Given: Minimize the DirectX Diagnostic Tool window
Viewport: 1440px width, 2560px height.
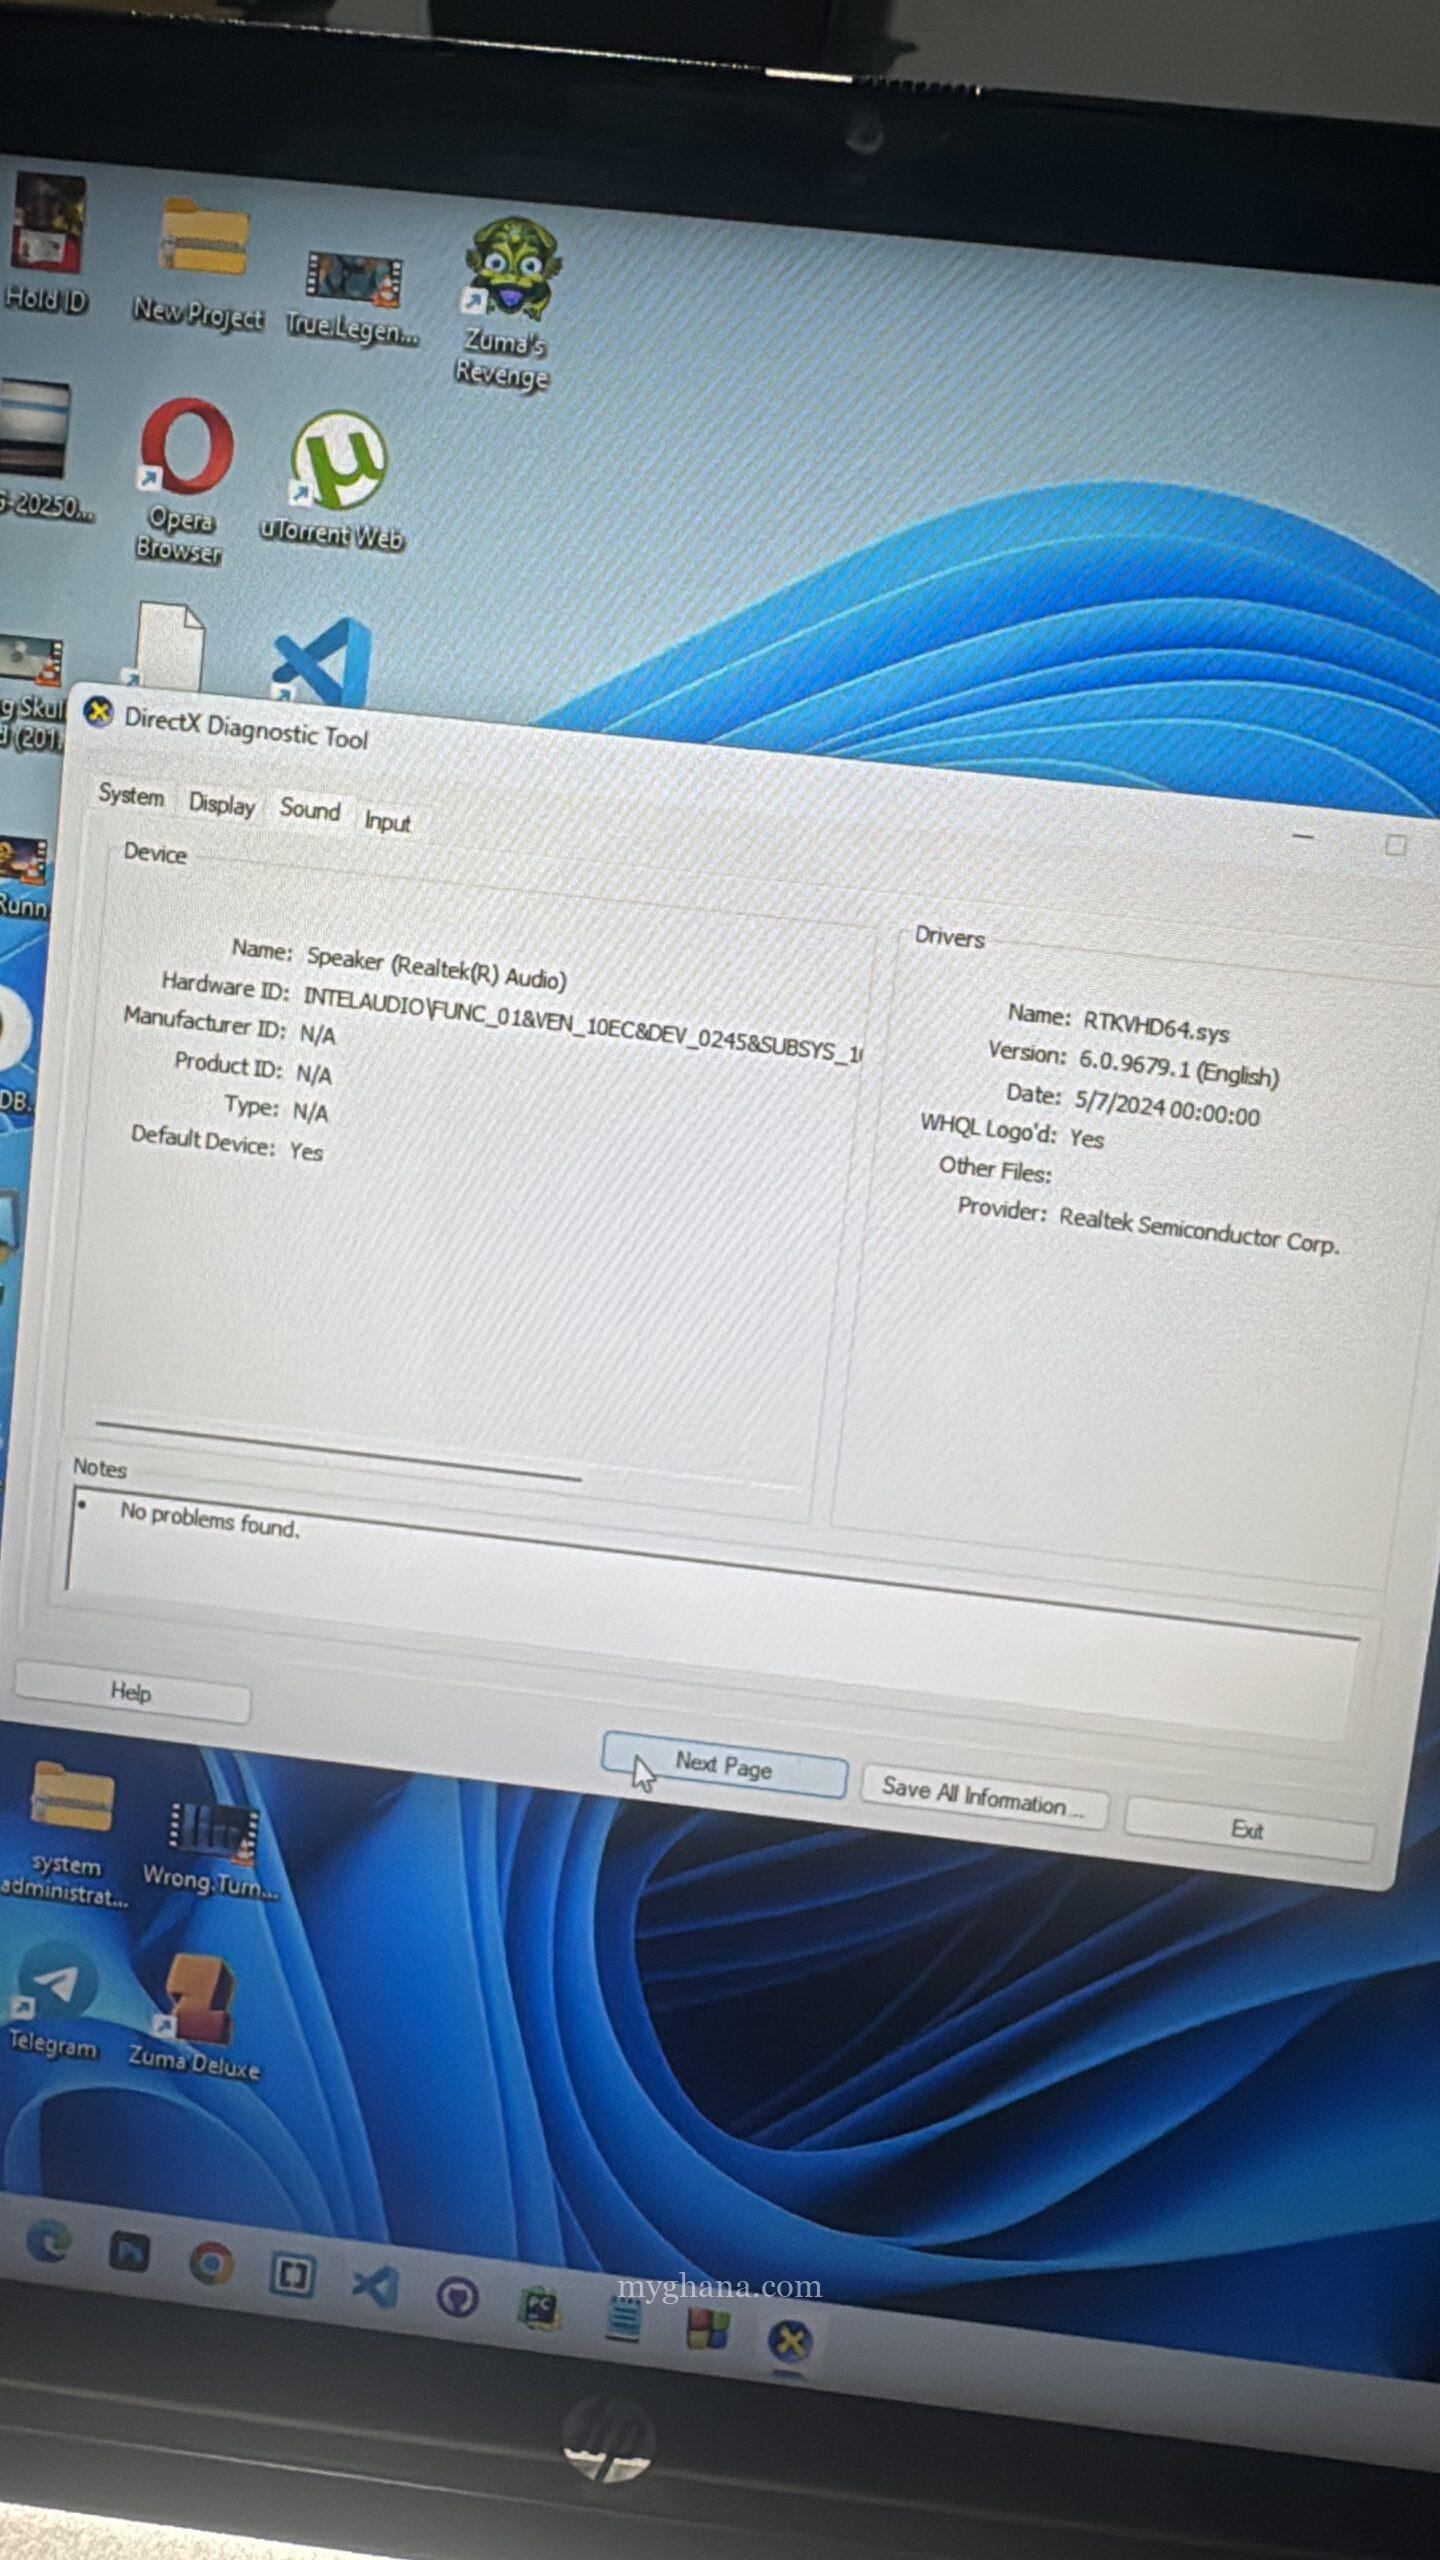Looking at the screenshot, I should pyautogui.click(x=1302, y=836).
